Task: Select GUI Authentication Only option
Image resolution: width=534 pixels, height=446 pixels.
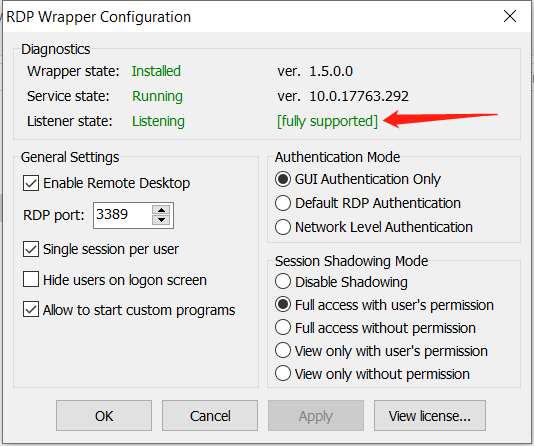Action: [x=283, y=179]
